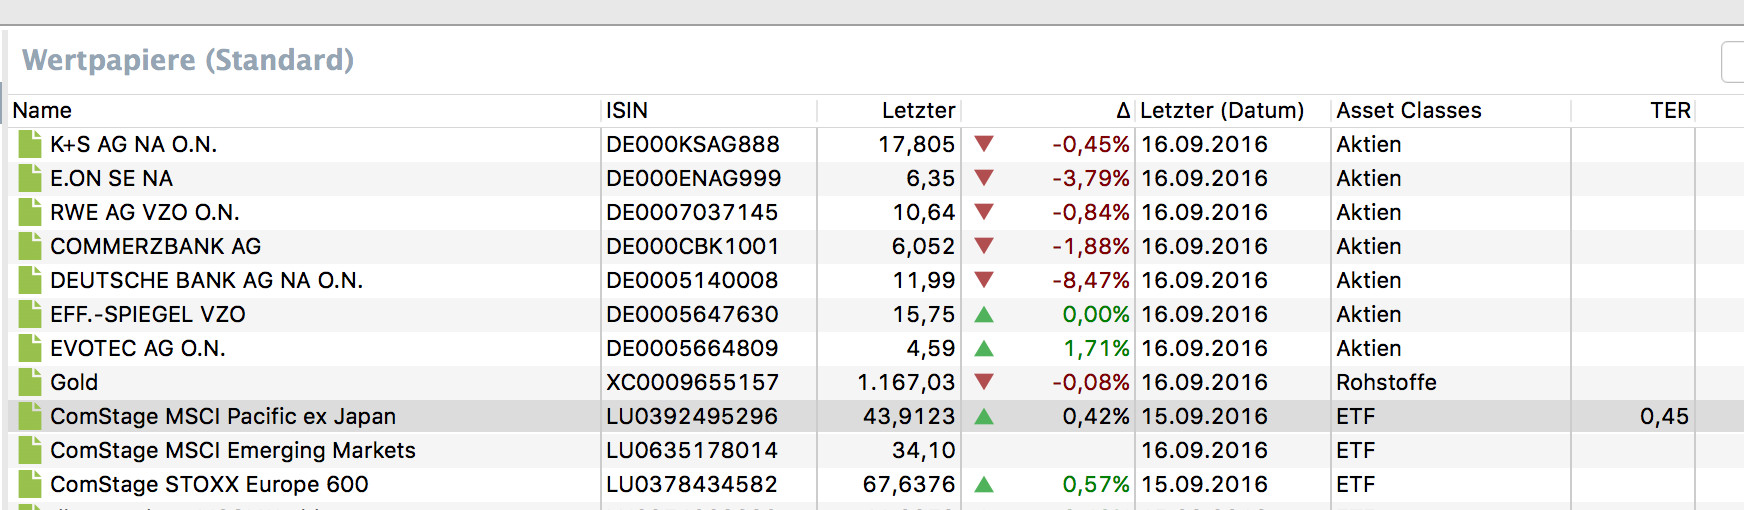Click ISIN DE000ENAG999
Viewport: 1744px width, 510px height.
694,178
